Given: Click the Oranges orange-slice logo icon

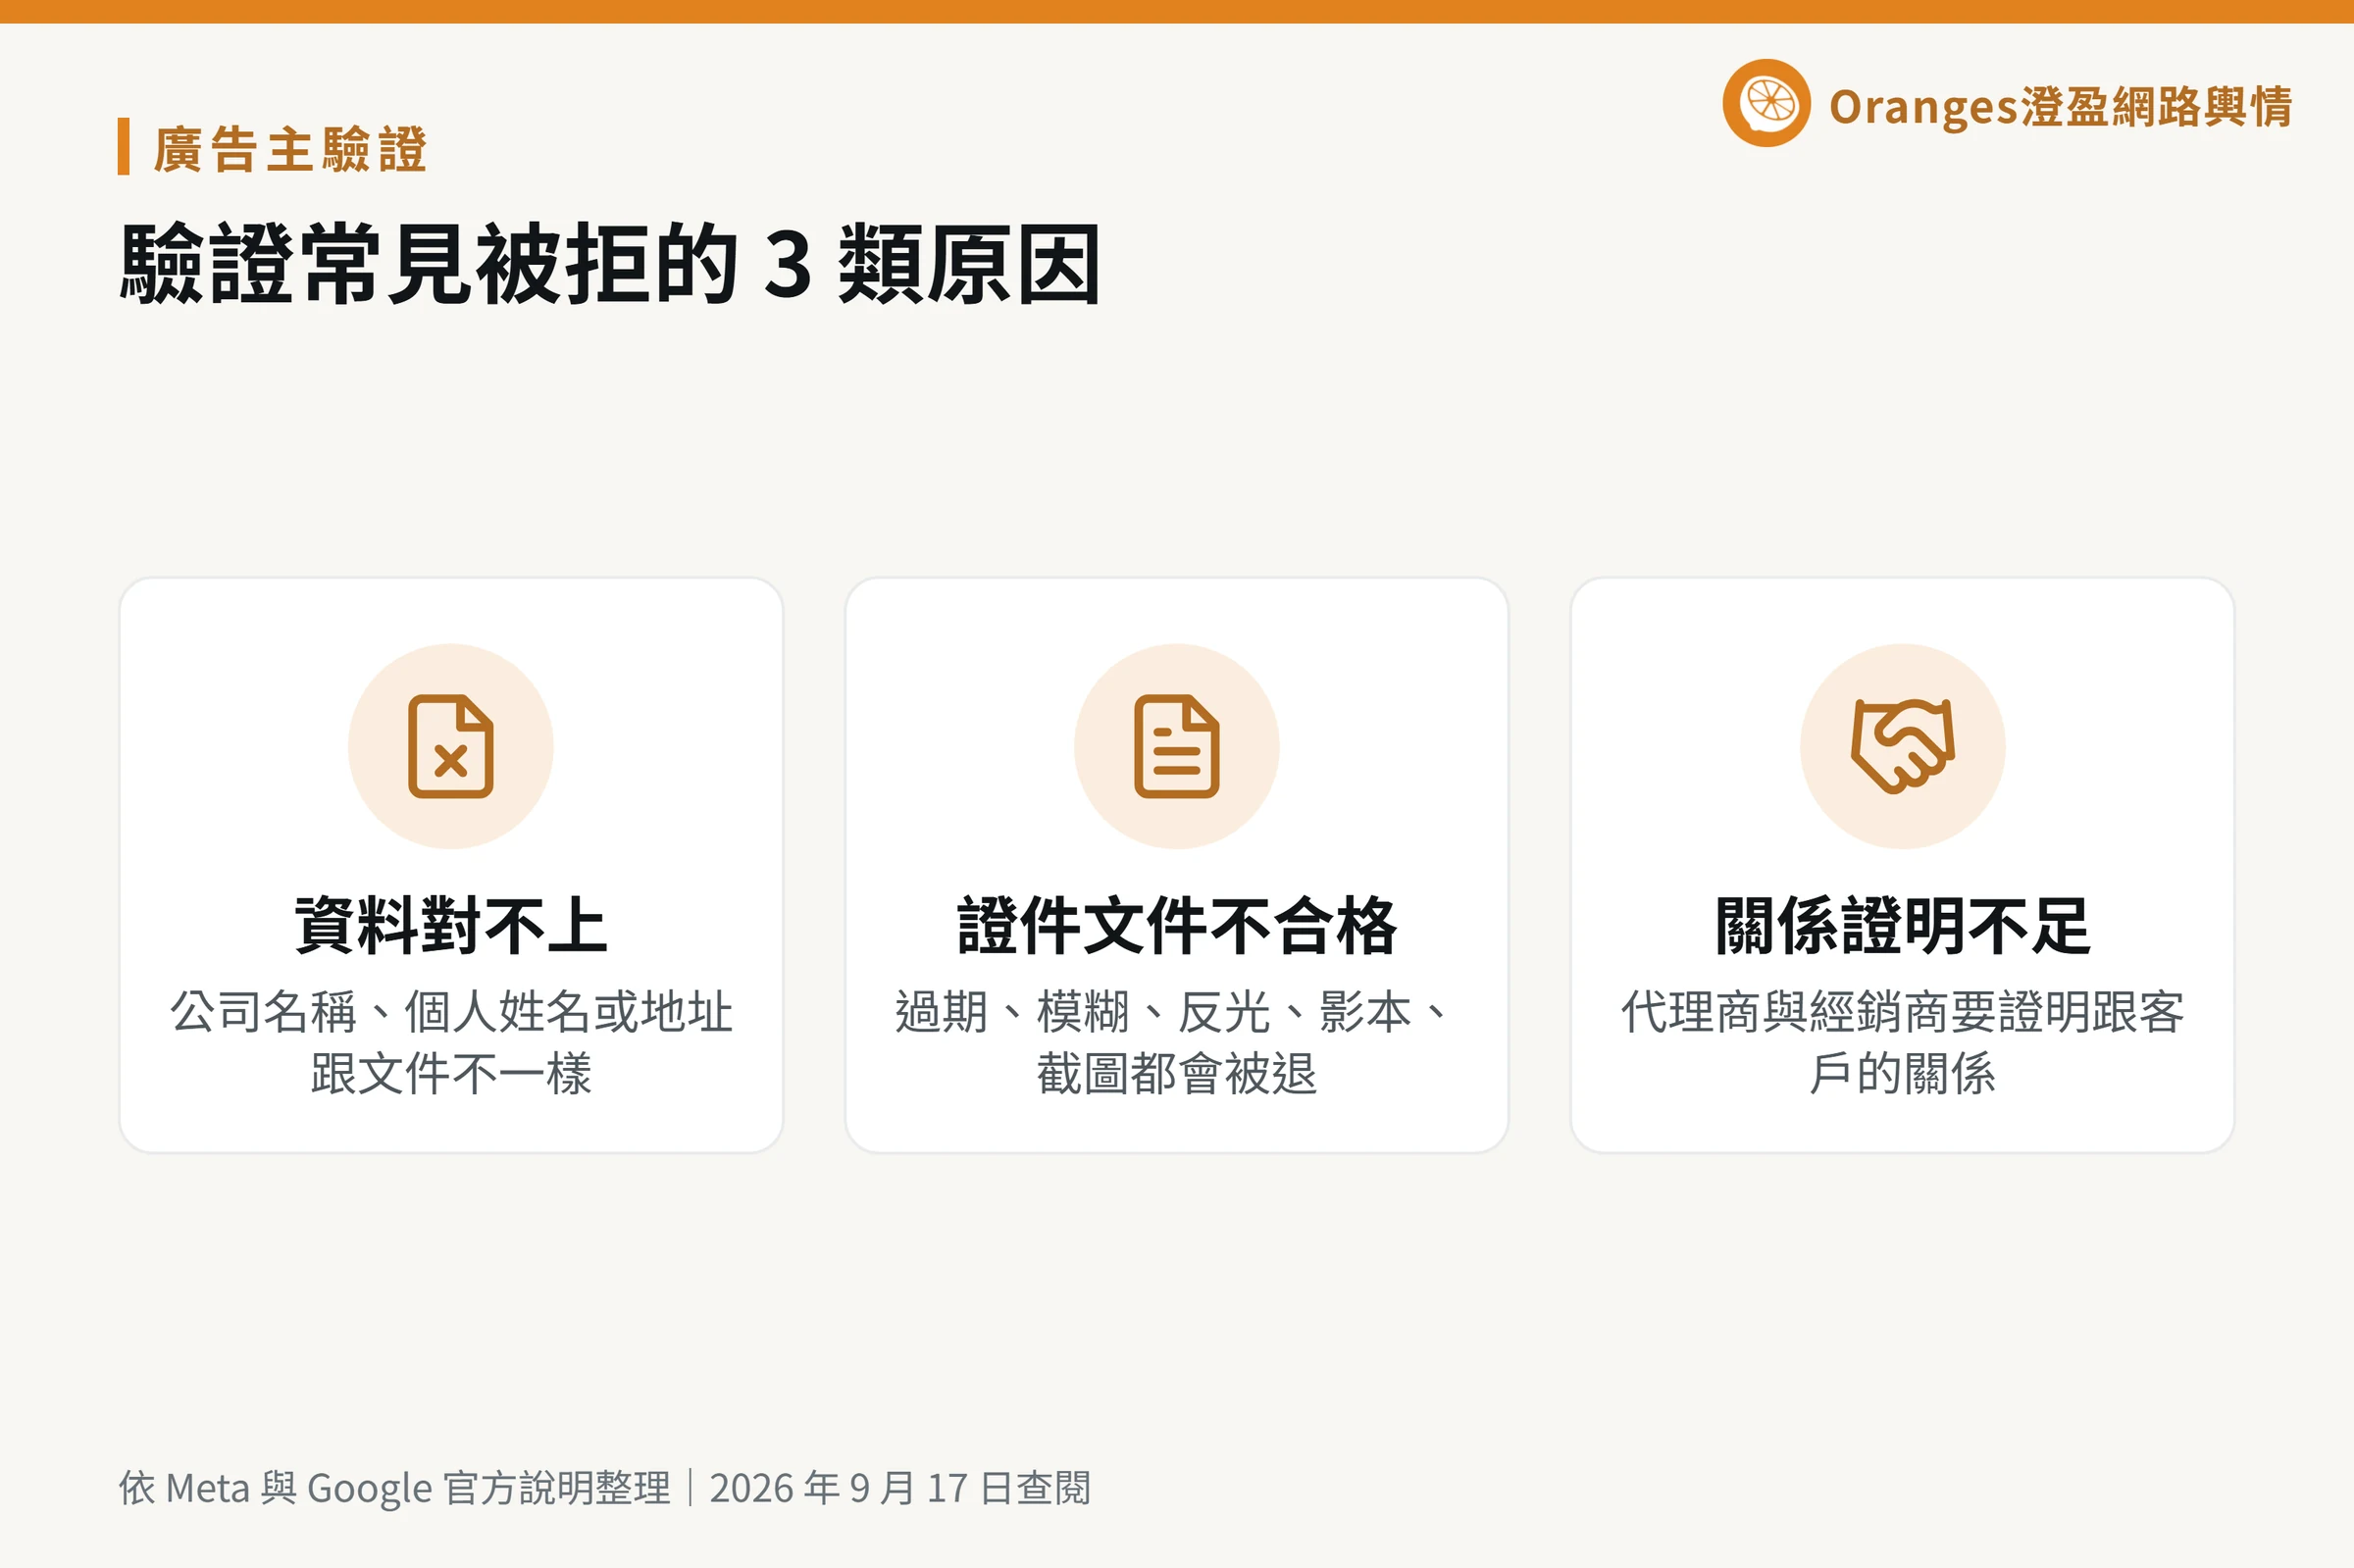Looking at the screenshot, I should [1767, 103].
